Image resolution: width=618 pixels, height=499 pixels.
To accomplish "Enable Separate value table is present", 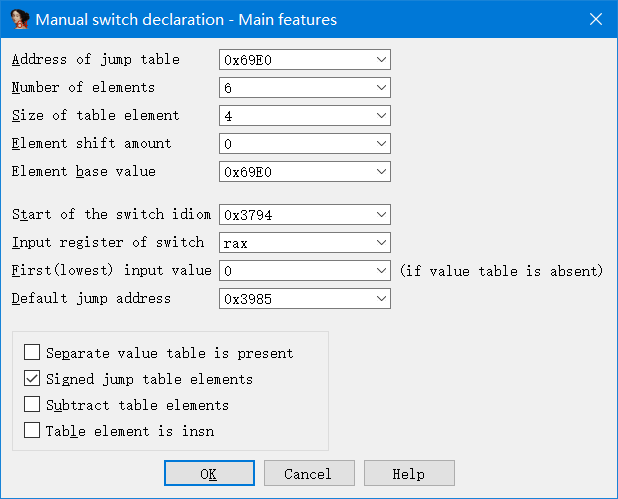I will [x=33, y=353].
